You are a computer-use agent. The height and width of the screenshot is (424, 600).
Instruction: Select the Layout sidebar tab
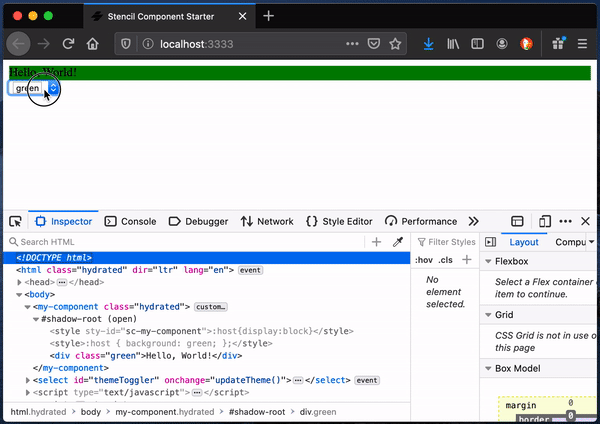click(524, 242)
